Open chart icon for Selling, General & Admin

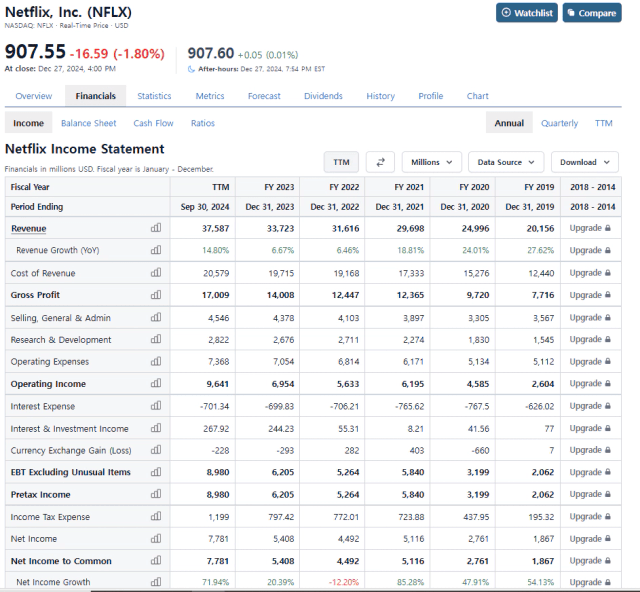156,317
